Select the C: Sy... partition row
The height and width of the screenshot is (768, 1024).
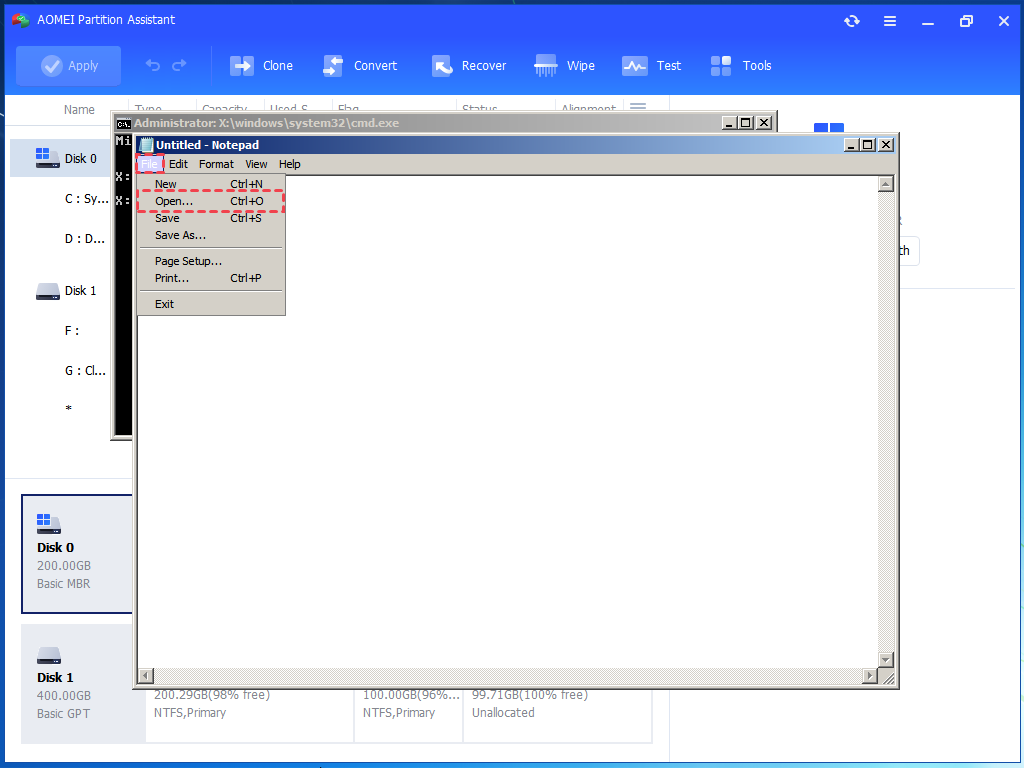86,199
